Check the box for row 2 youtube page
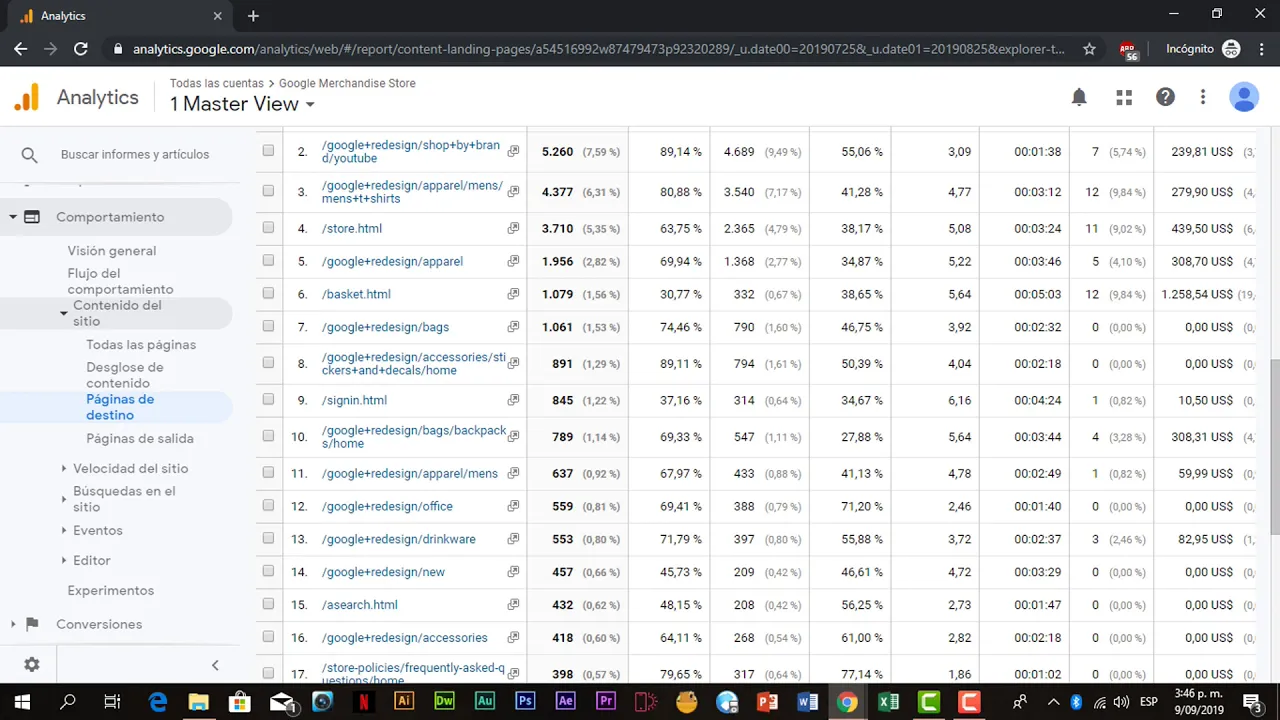This screenshot has width=1280, height=720. tap(268, 151)
